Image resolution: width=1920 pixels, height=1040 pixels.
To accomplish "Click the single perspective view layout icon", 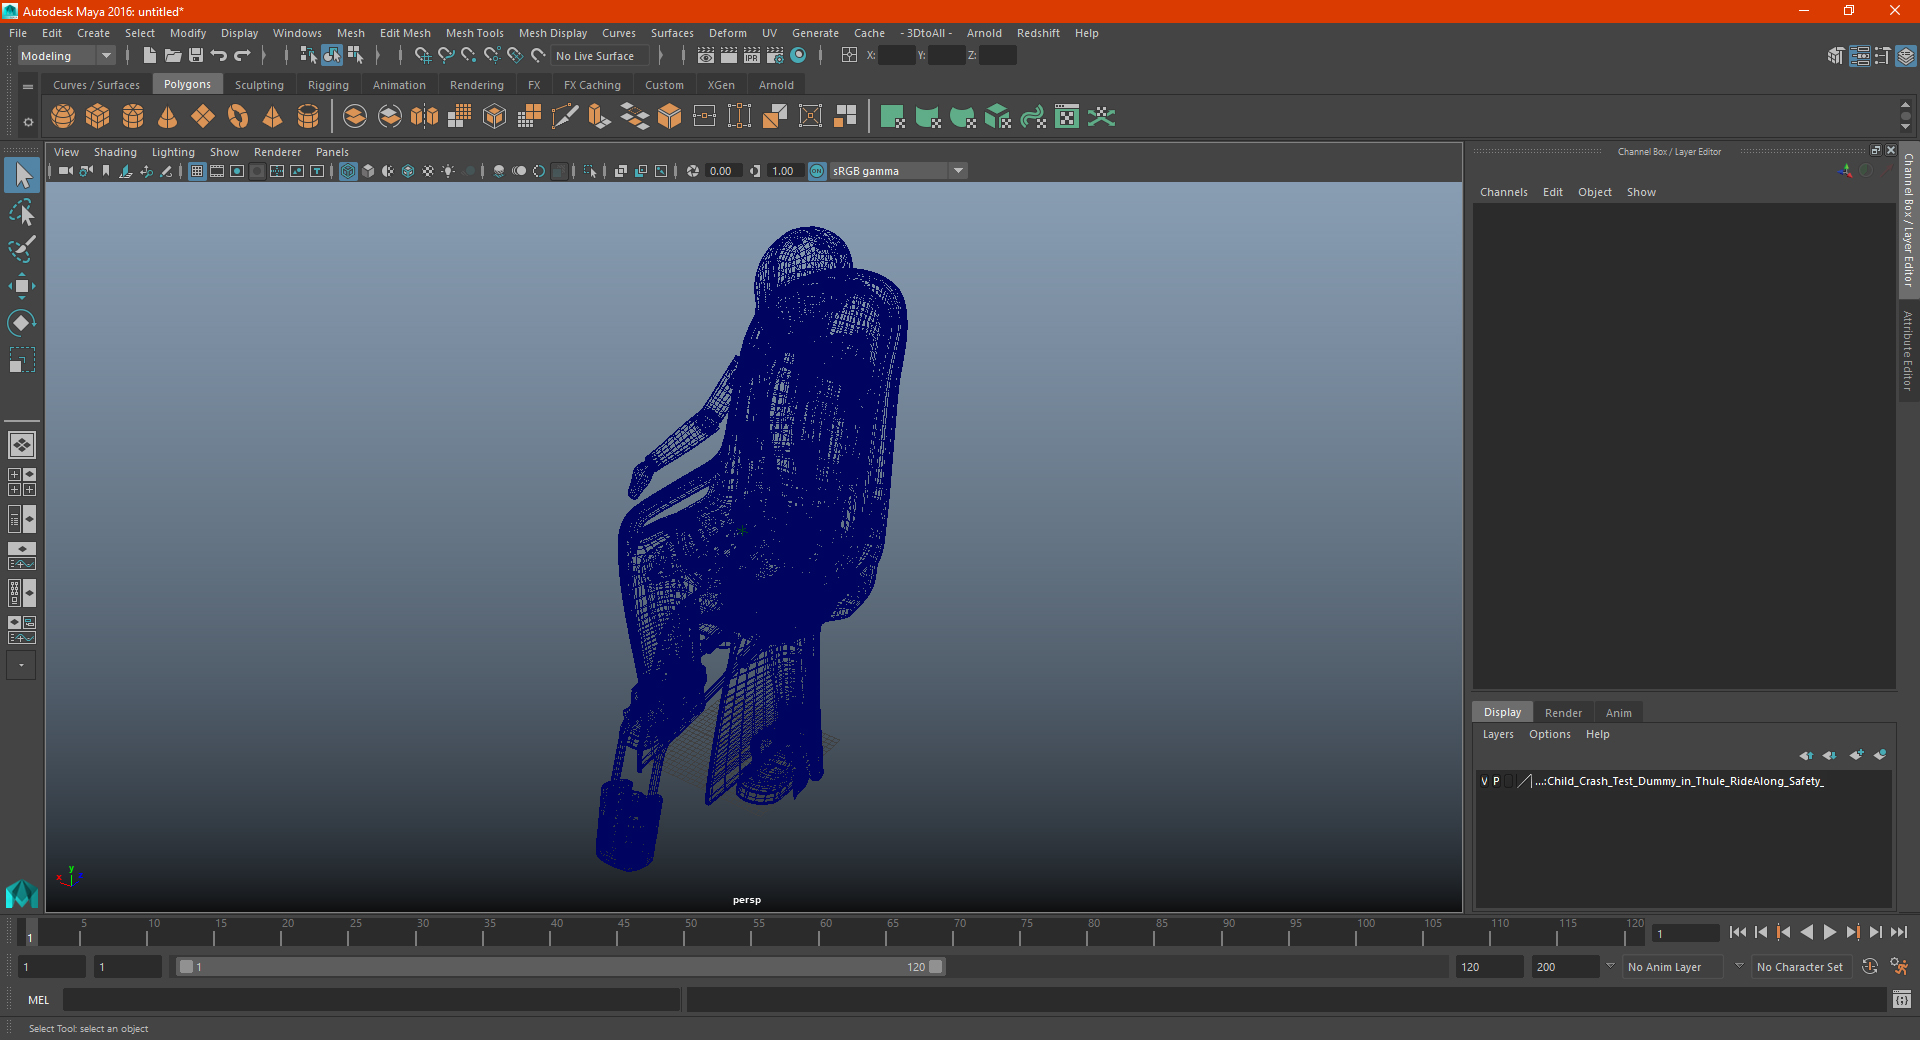I will tap(22, 445).
